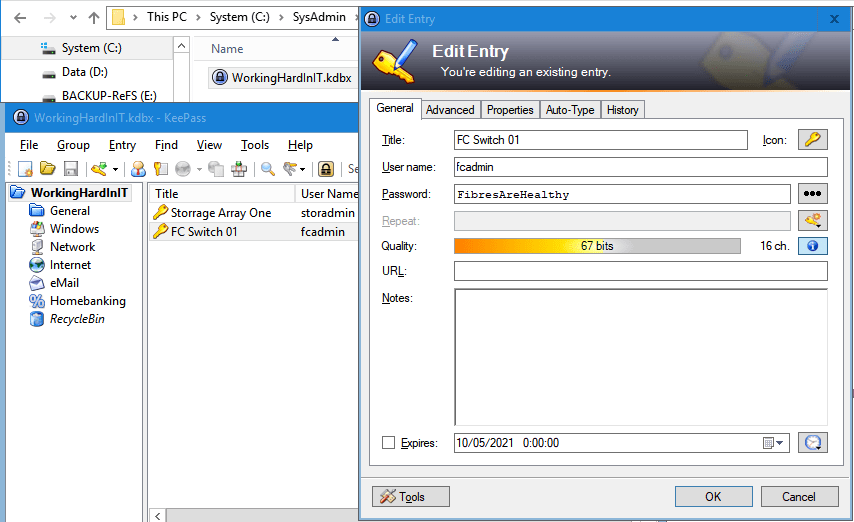Open the Help menu in KeePass
Screen dimensions: 854x522
[x=300, y=145]
